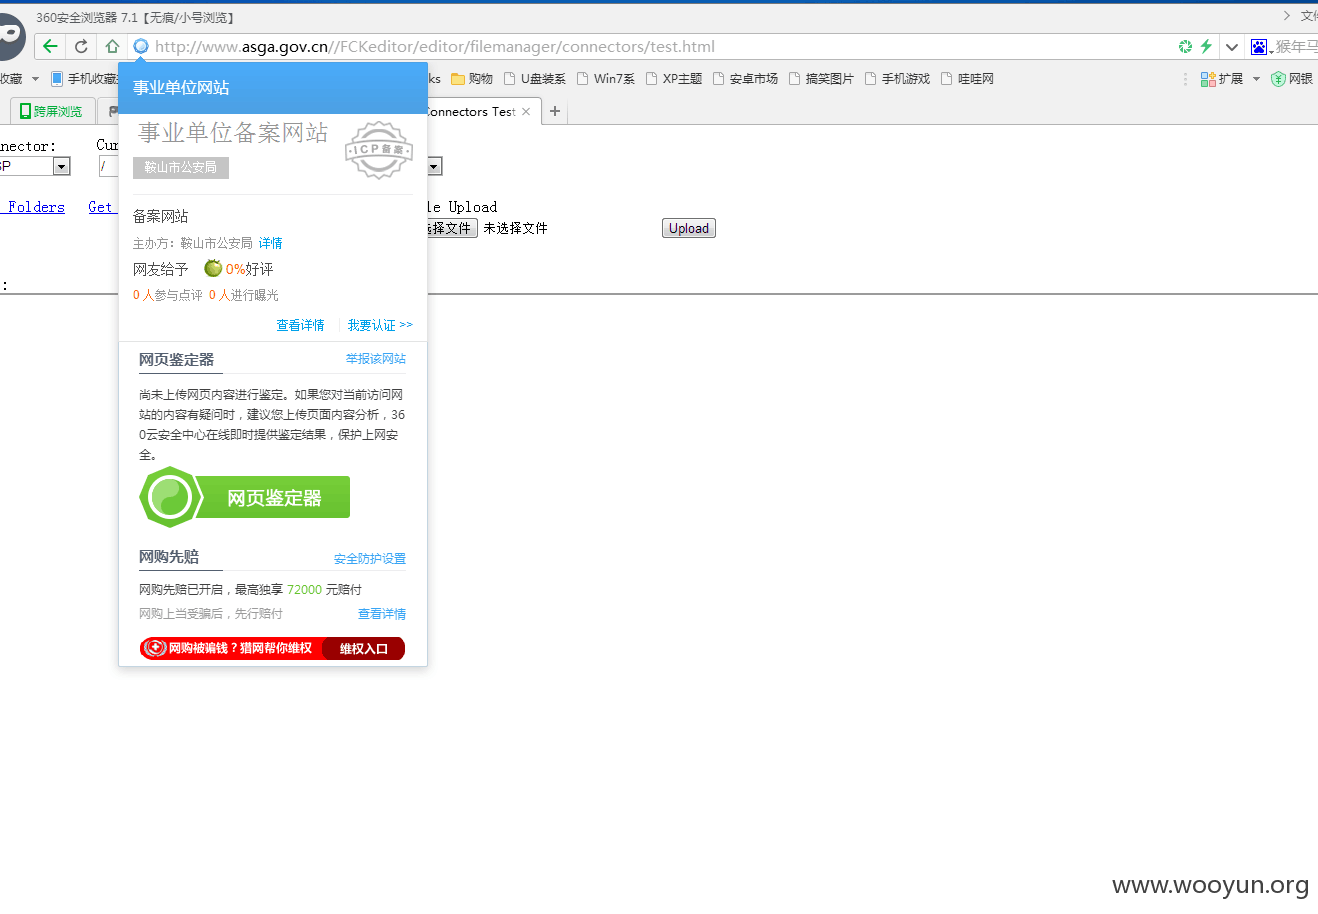This screenshot has width=1318, height=914.
Task: Click the 举报该网站 report link
Action: tap(376, 358)
